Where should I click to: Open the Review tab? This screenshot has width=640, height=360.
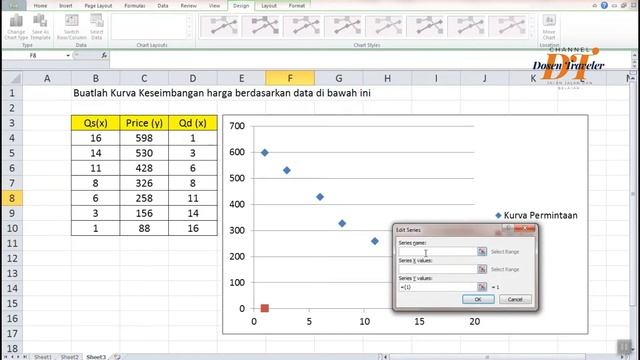pos(188,6)
